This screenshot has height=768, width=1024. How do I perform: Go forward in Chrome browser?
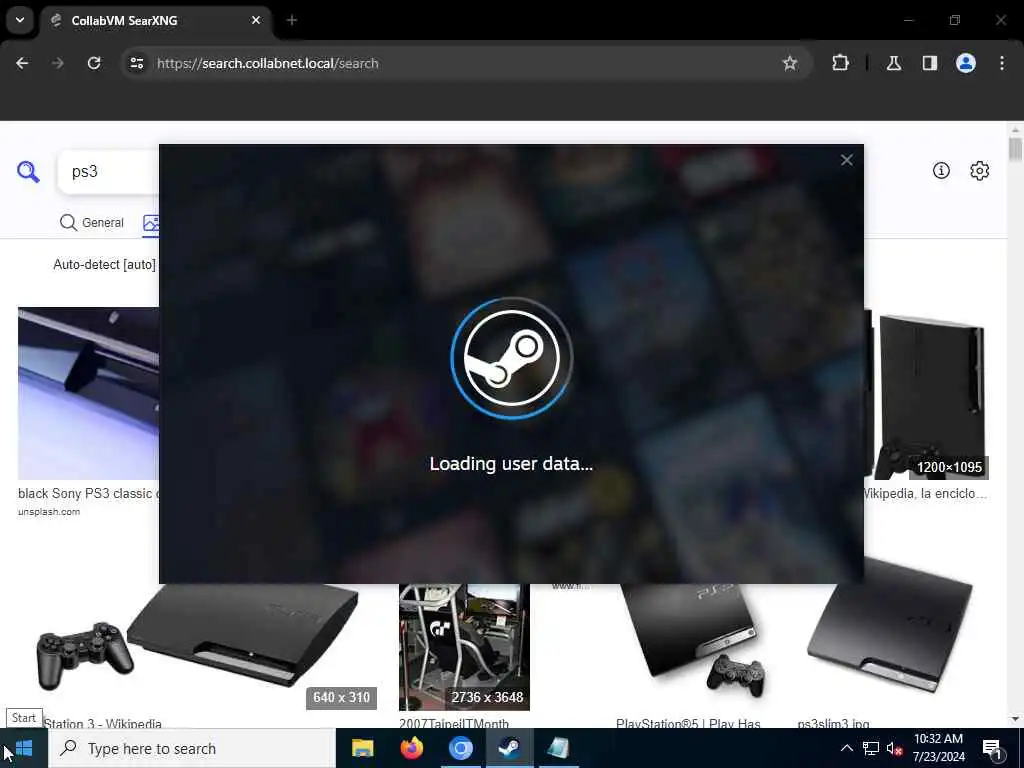click(x=58, y=63)
